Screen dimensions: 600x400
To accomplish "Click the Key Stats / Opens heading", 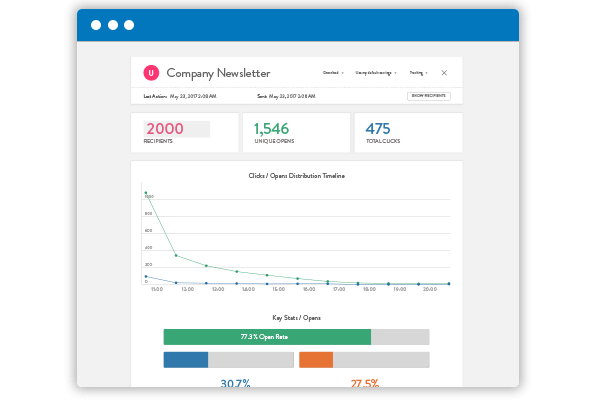I will tap(297, 318).
